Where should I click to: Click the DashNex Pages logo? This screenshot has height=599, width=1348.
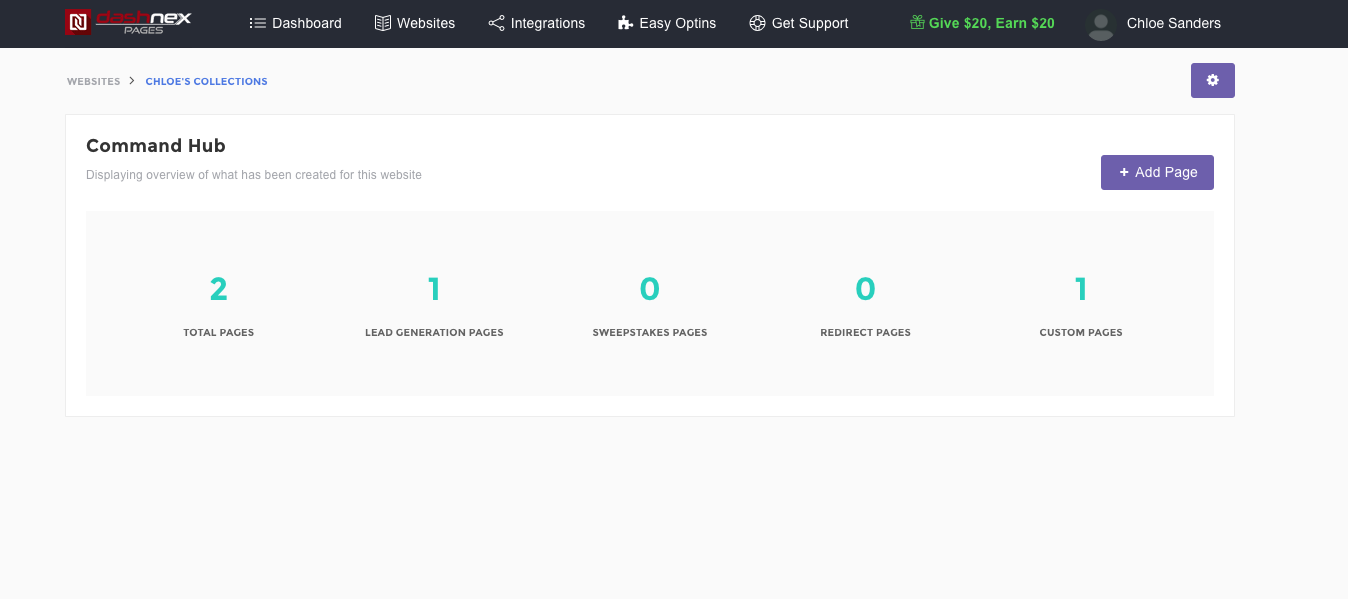click(128, 22)
